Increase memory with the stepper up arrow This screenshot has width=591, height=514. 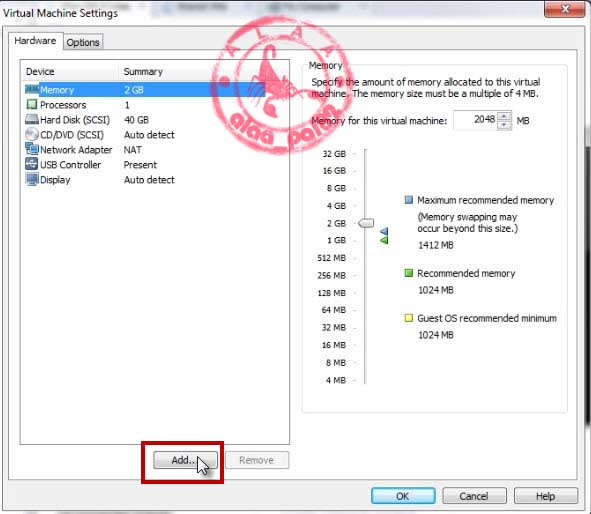tap(504, 116)
